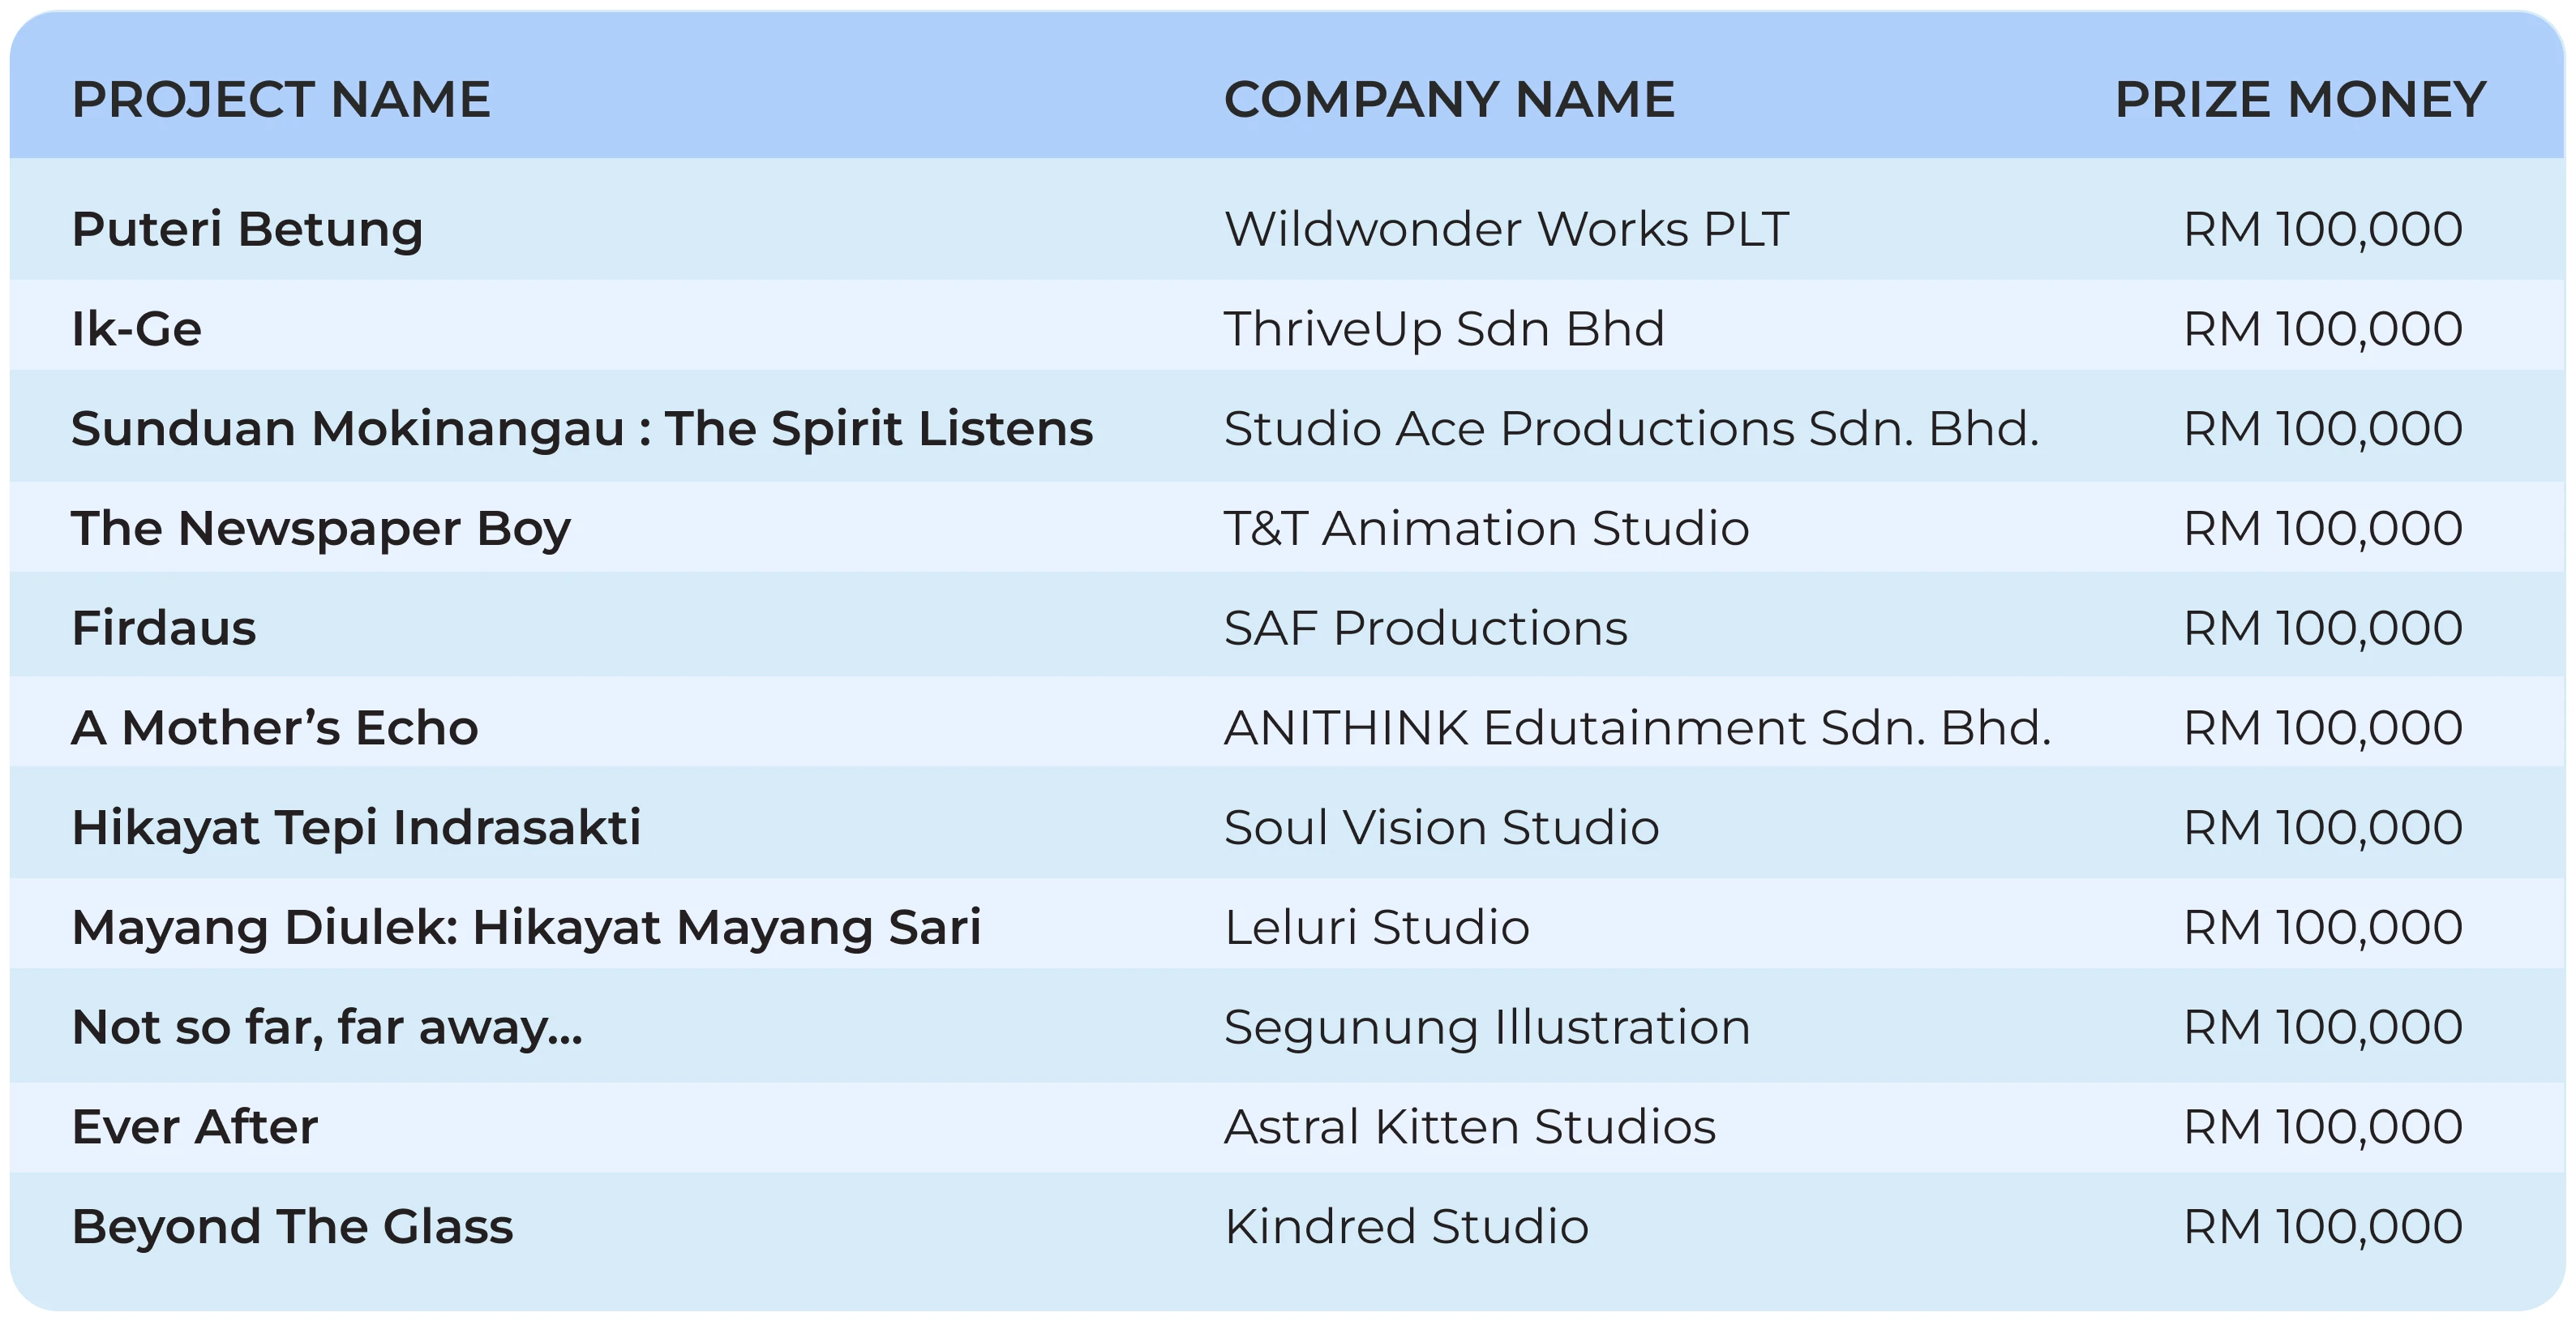
Task: Select The Newspaper Boy project row
Action: 321,528
